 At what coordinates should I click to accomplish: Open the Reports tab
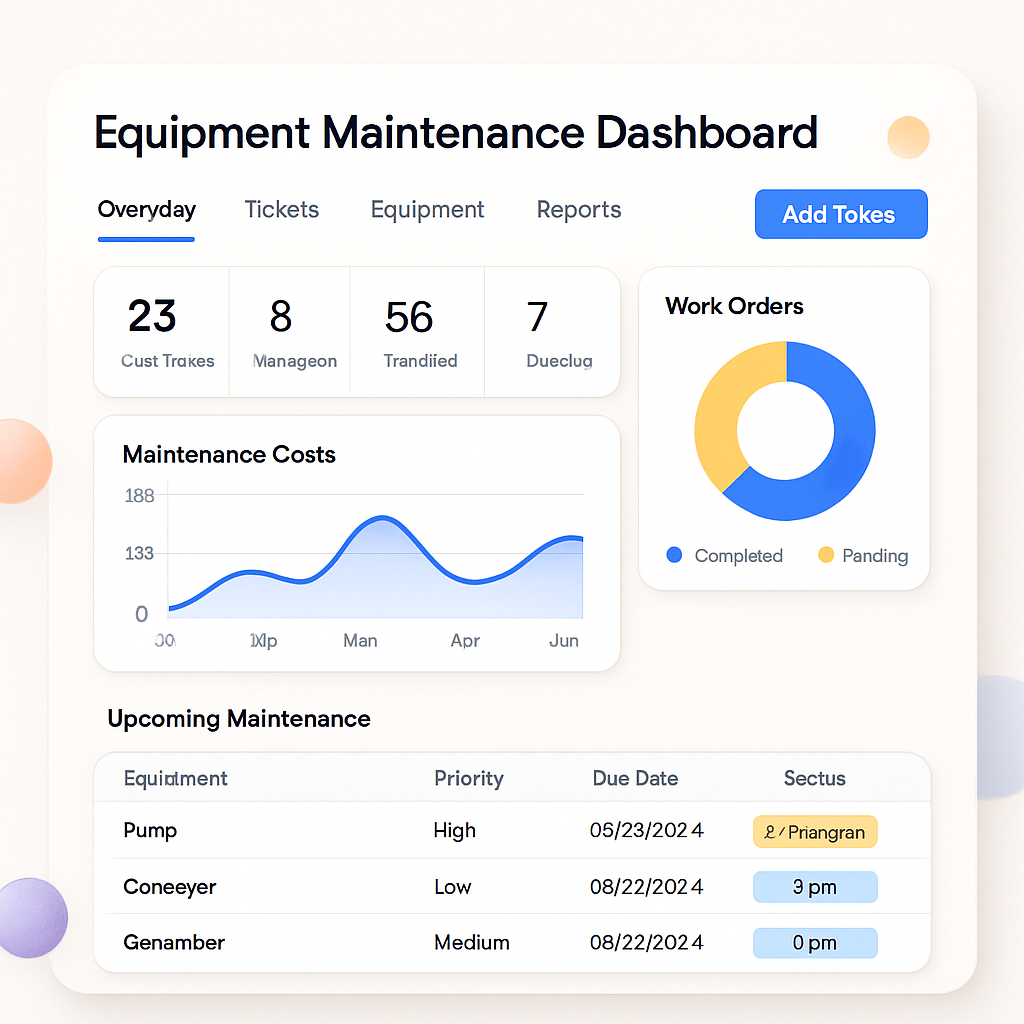point(579,210)
